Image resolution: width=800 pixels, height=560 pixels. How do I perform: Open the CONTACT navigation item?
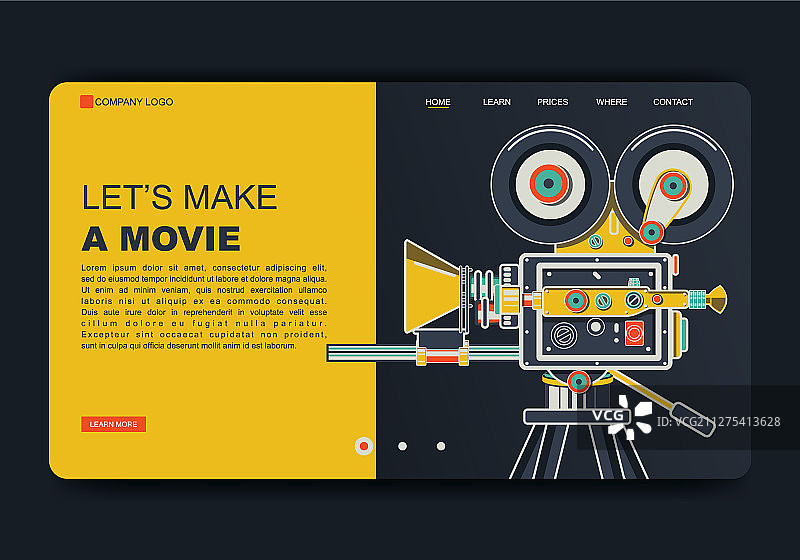point(672,102)
